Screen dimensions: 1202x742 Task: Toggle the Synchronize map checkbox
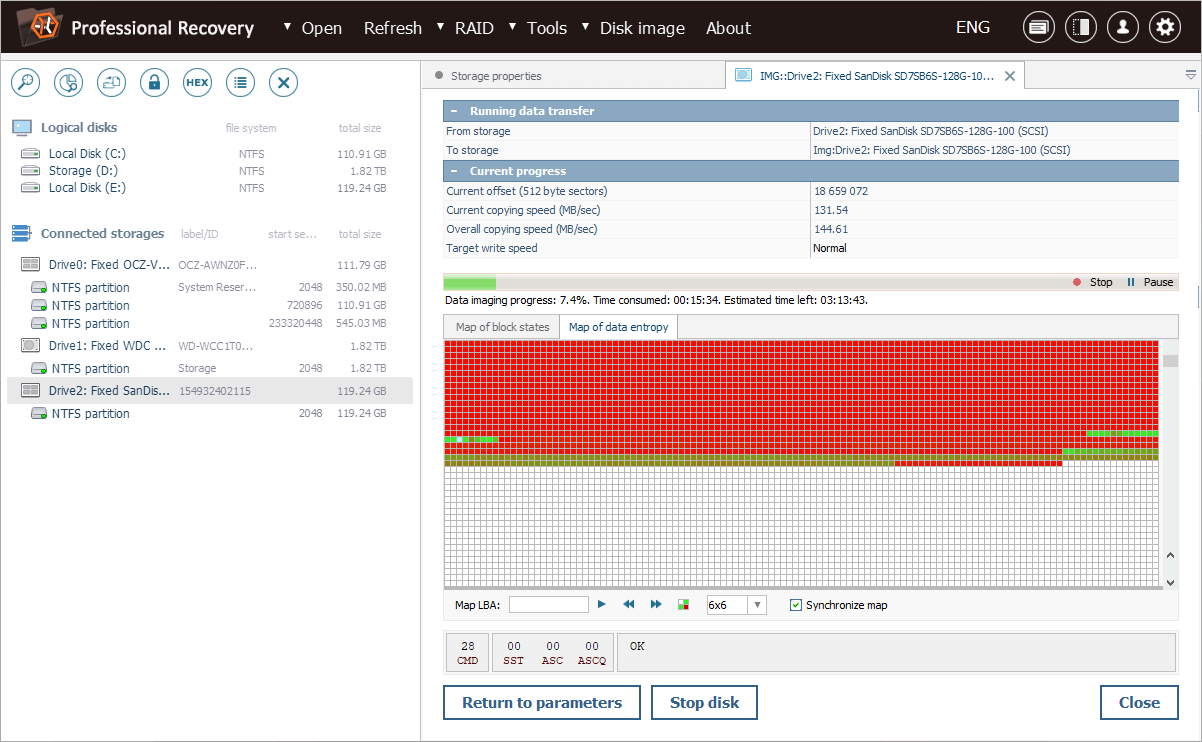coord(796,605)
